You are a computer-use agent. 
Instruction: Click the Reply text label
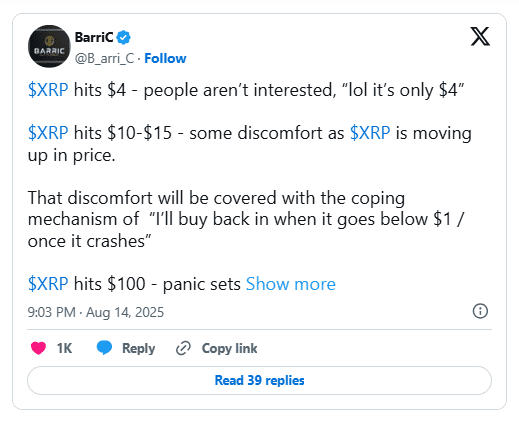[x=139, y=349]
